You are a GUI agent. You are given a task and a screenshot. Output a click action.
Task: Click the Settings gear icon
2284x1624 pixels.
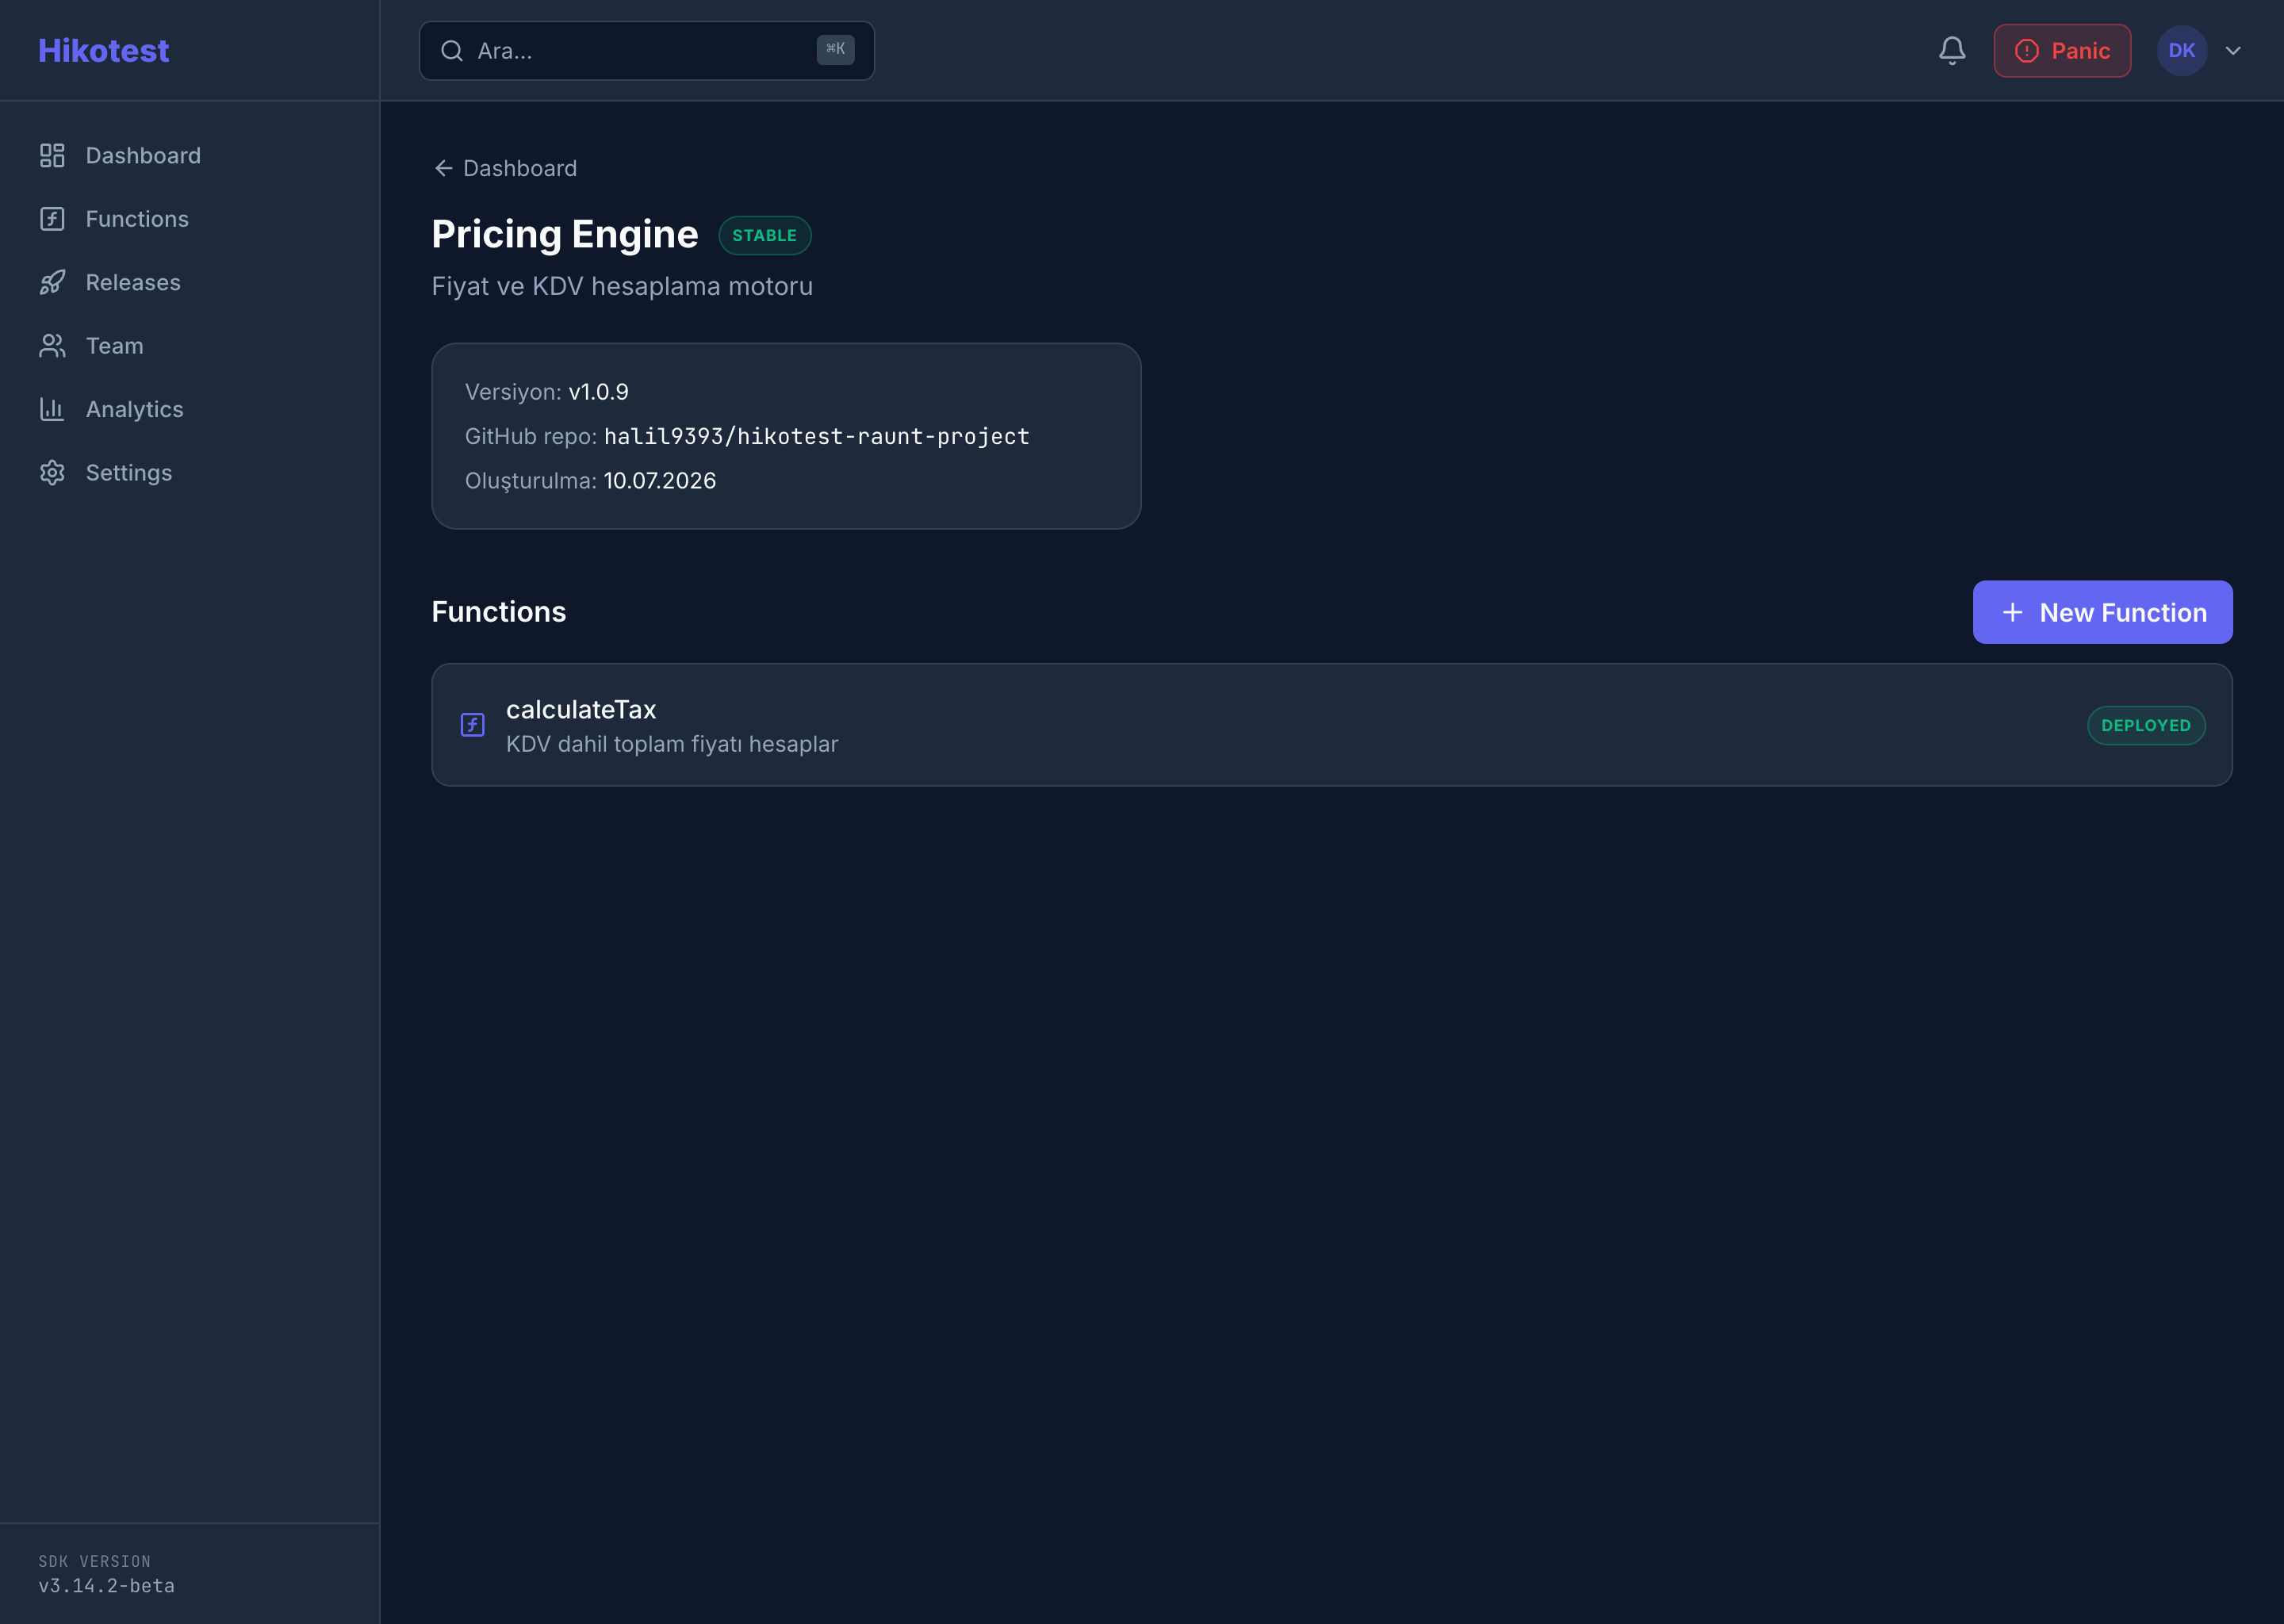click(x=52, y=473)
